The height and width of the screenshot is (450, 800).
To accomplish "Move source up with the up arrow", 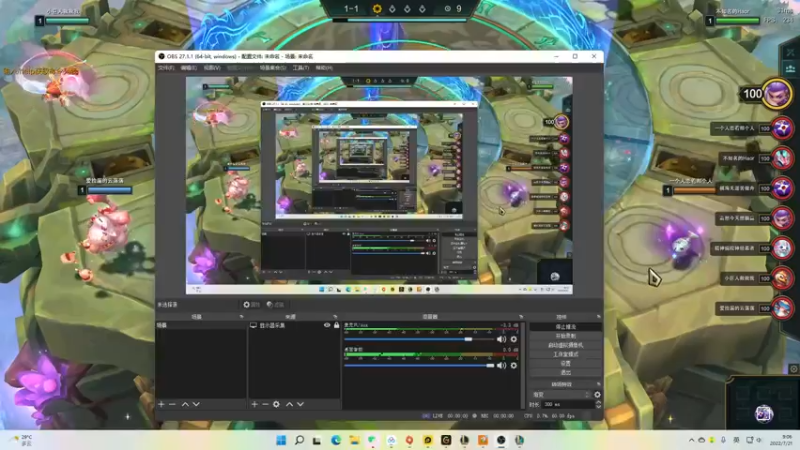I will tap(289, 404).
